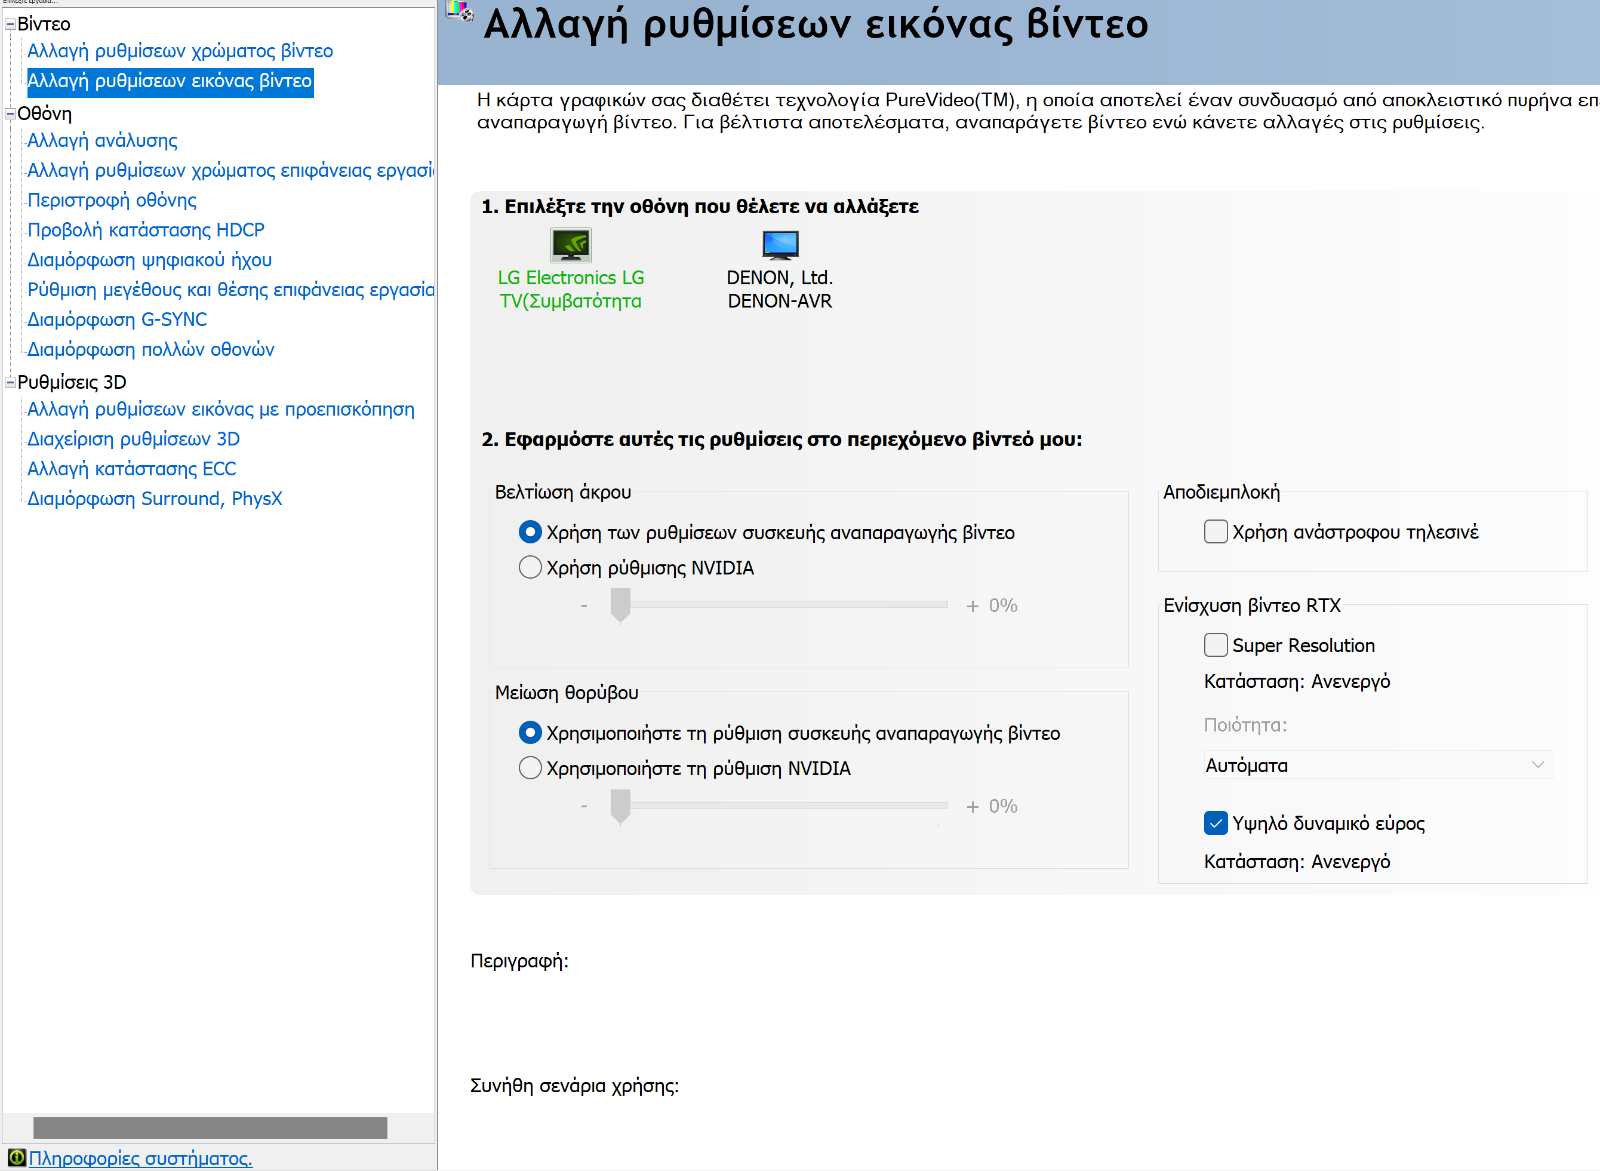Click the NVIDIA system information icon
1600x1171 pixels.
16,1158
